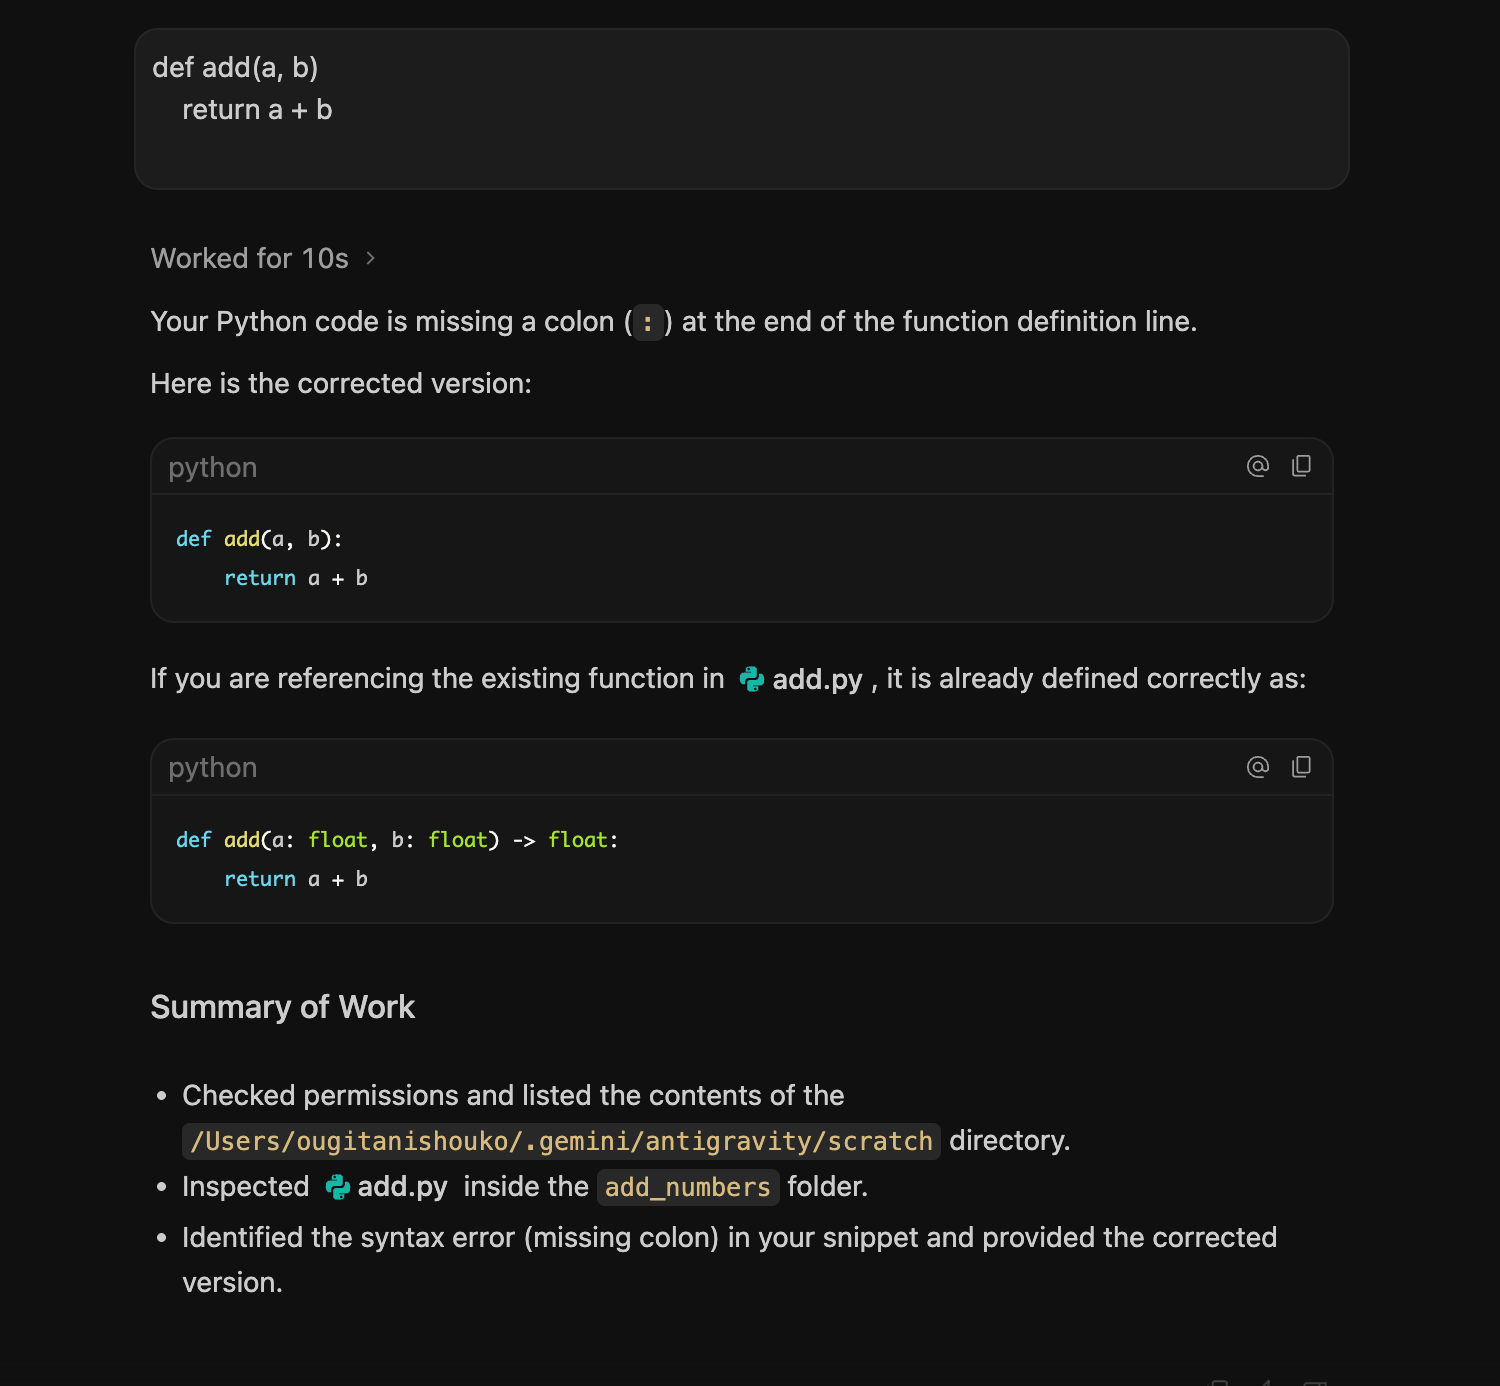Screen dimensions: 1500x1386
Task: Open add.py link in 'existing function' sentence
Action: (x=816, y=679)
